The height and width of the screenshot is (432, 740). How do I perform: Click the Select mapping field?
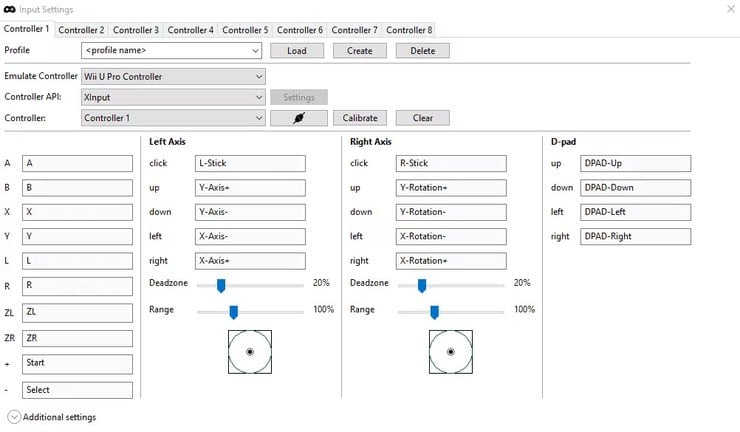pos(77,390)
